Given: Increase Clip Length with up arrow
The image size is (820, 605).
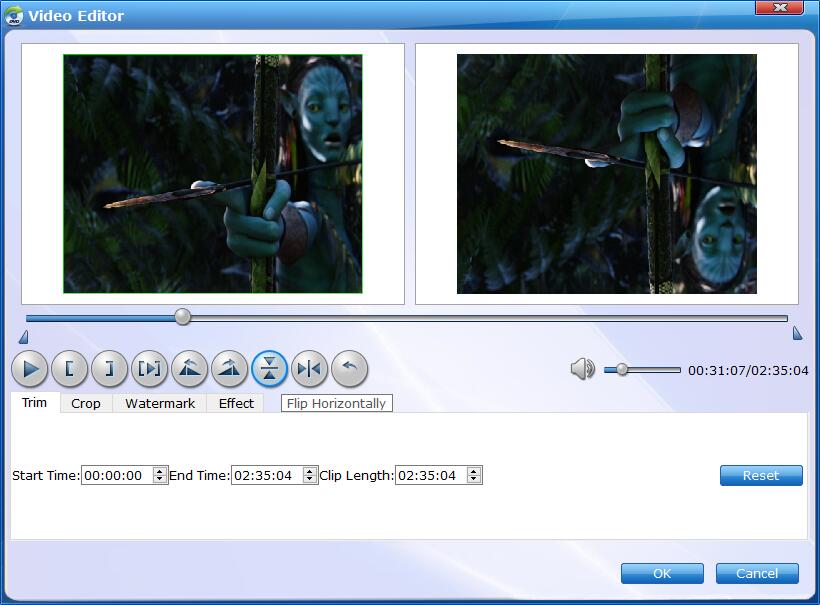Looking at the screenshot, I should 474,471.
